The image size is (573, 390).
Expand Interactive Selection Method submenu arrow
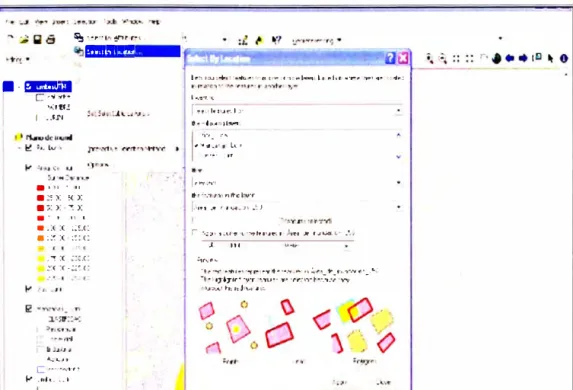click(x=177, y=149)
